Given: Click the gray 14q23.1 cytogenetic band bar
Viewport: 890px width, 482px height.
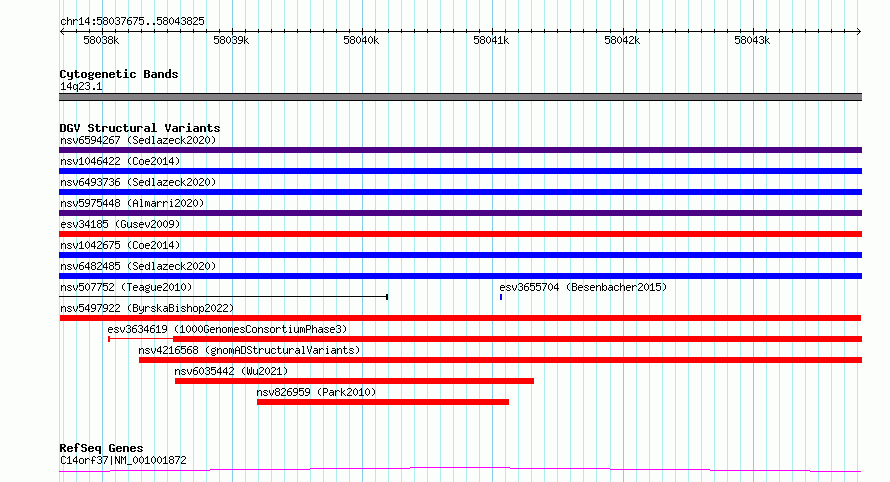Looking at the screenshot, I should [x=460, y=97].
